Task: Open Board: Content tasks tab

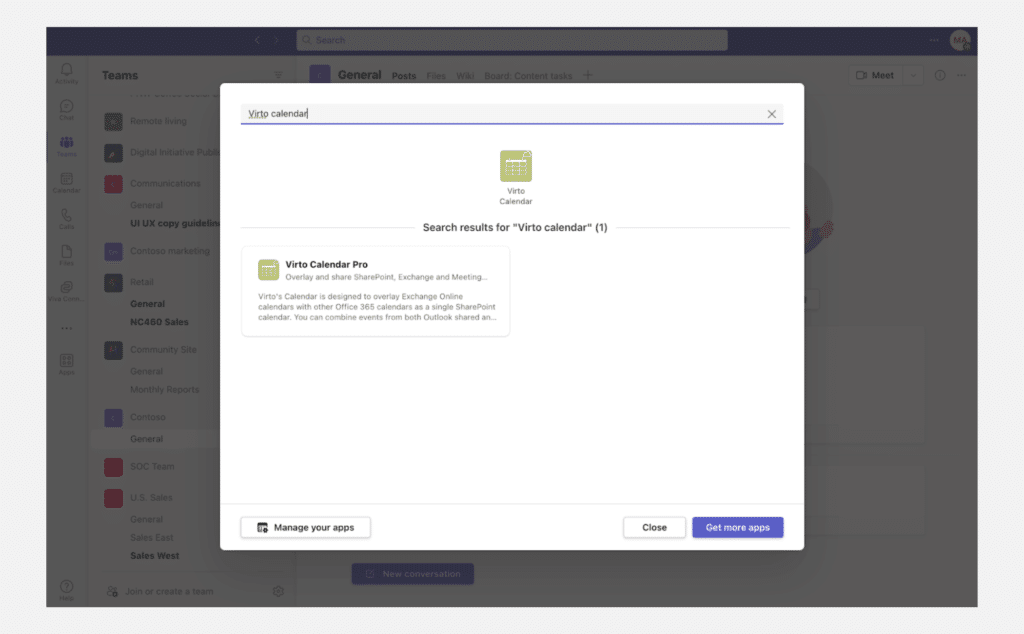Action: tap(528, 76)
